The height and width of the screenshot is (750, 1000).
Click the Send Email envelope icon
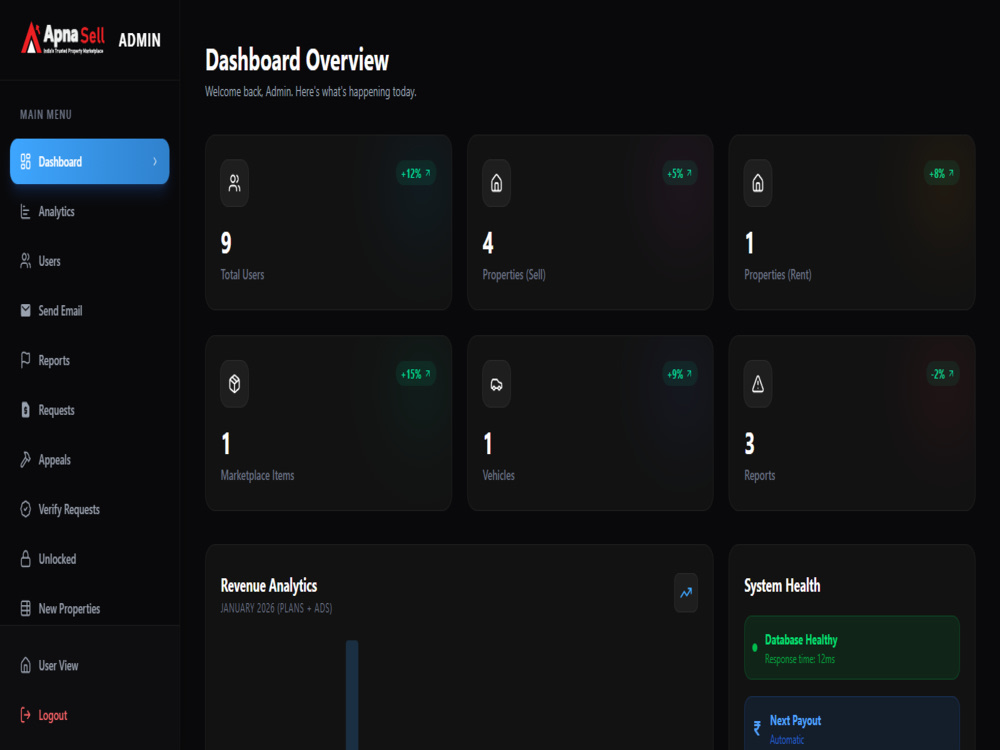click(x=26, y=311)
